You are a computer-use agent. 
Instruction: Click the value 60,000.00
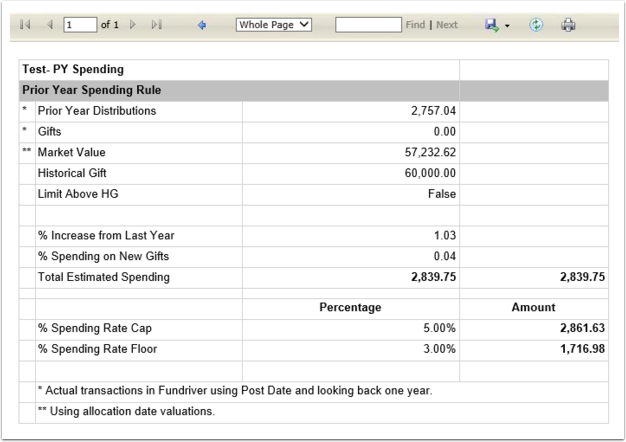point(430,173)
